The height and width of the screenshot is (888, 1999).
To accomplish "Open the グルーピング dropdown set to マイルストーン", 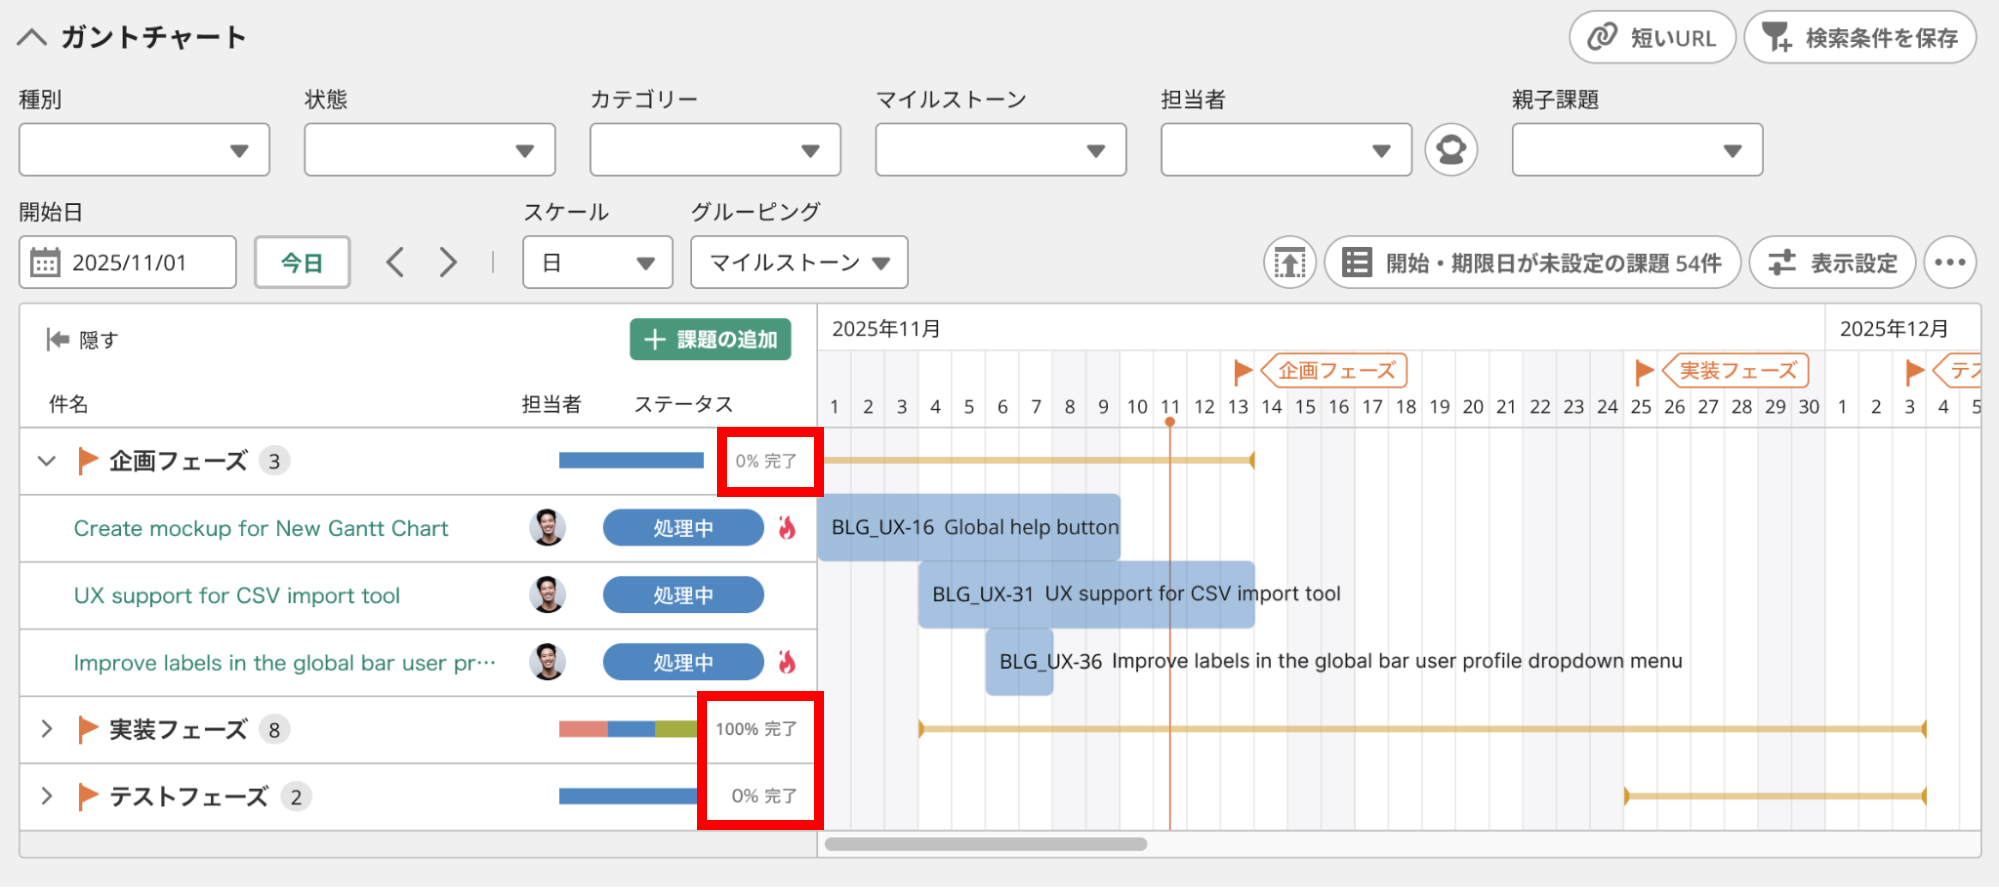I will [x=798, y=263].
